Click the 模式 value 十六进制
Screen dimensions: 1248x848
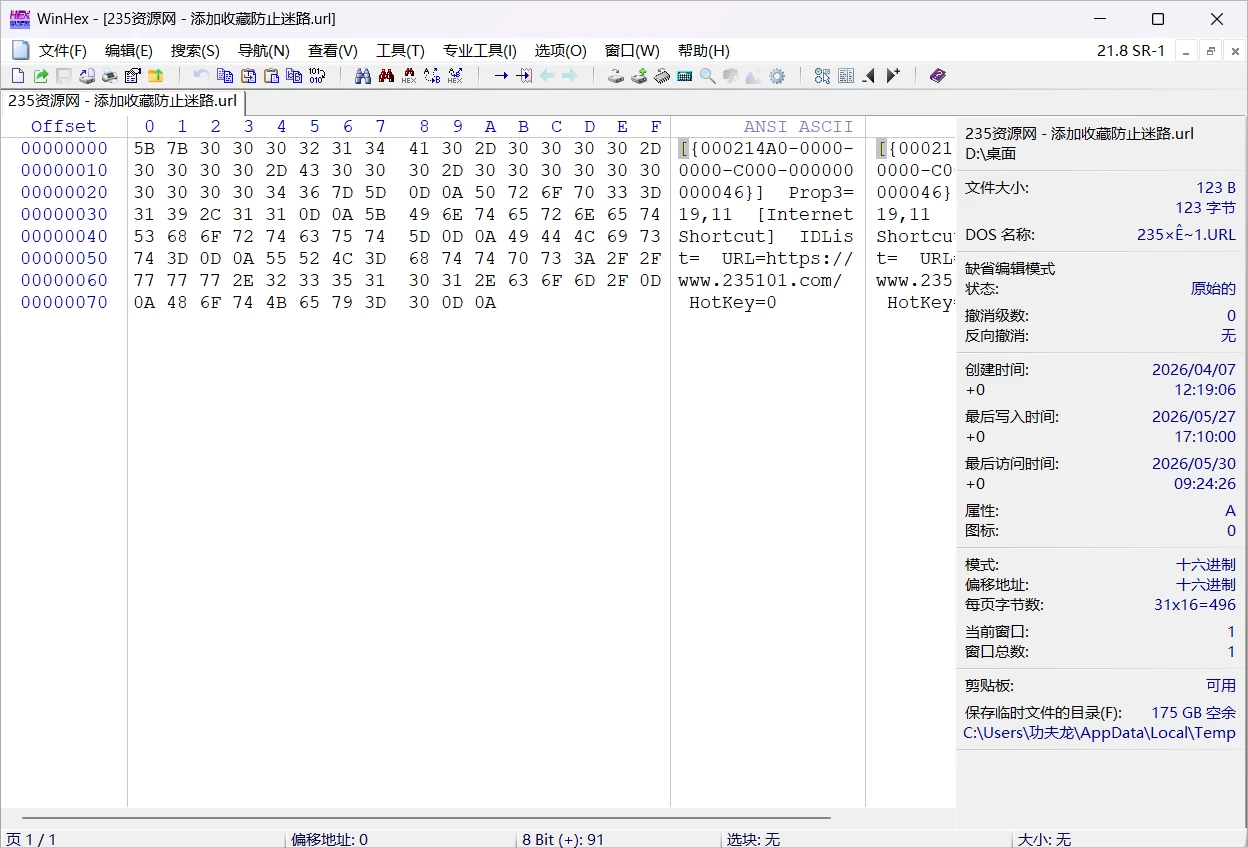(x=1206, y=564)
